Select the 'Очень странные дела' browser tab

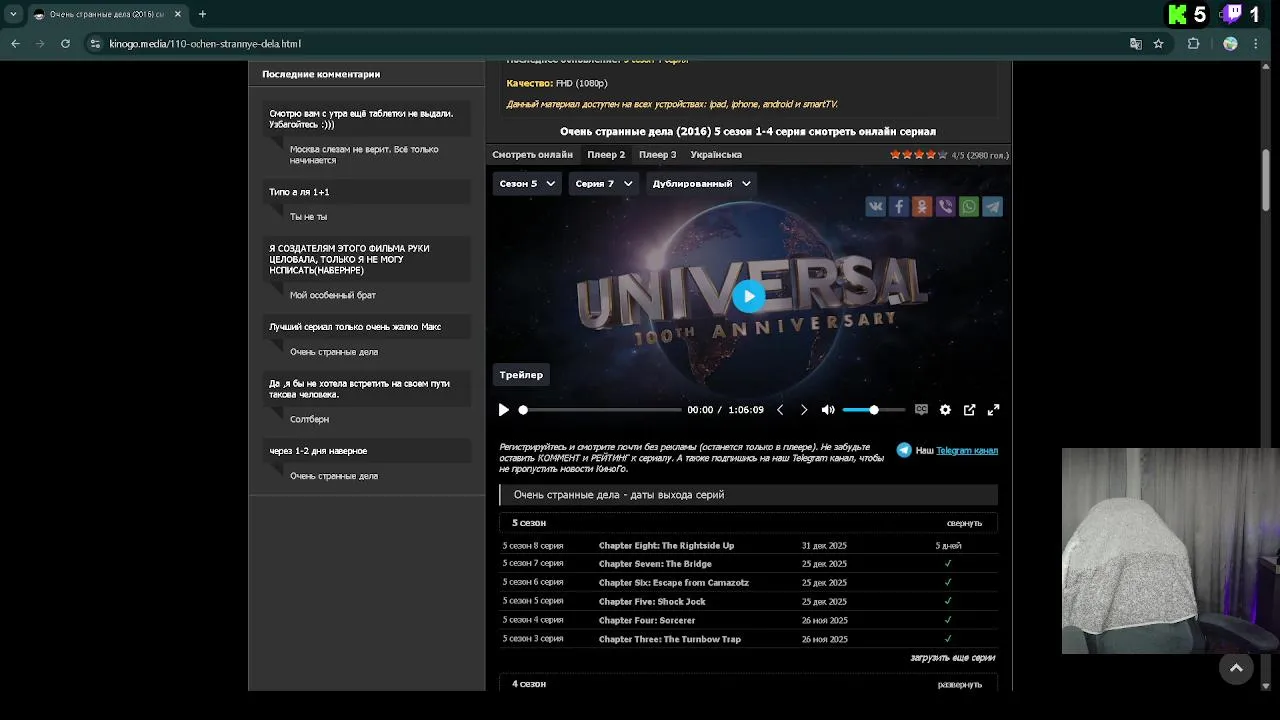[x=105, y=14]
